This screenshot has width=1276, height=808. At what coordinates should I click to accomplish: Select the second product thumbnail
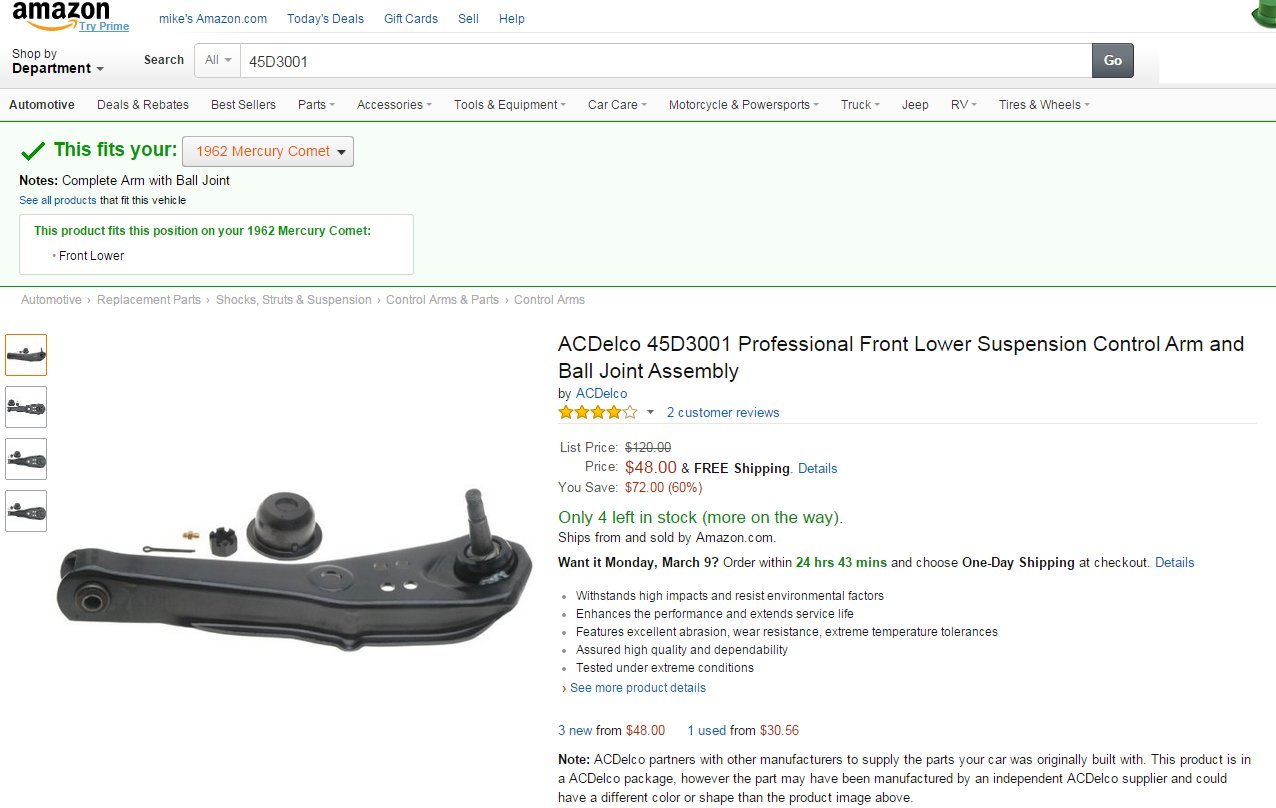click(26, 407)
